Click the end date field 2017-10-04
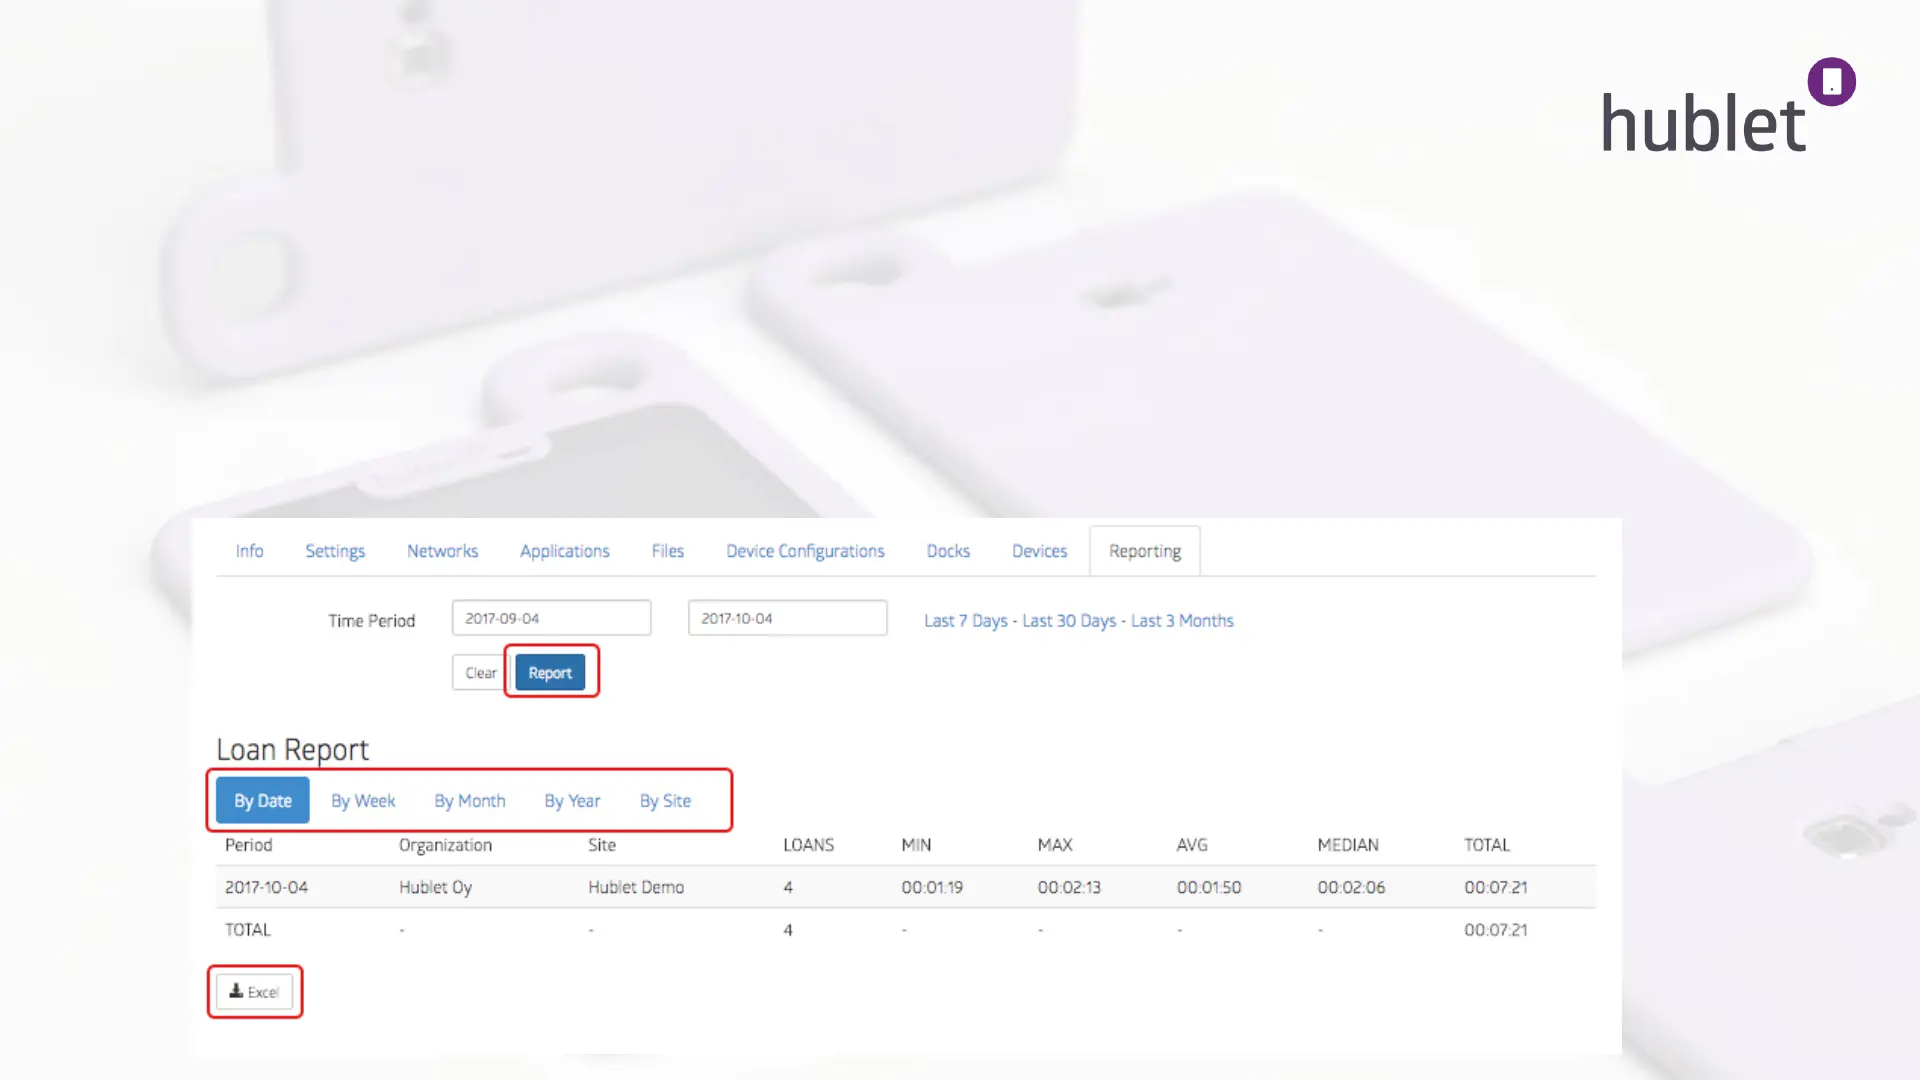Screen dimensions: 1920x1080 [x=787, y=618]
